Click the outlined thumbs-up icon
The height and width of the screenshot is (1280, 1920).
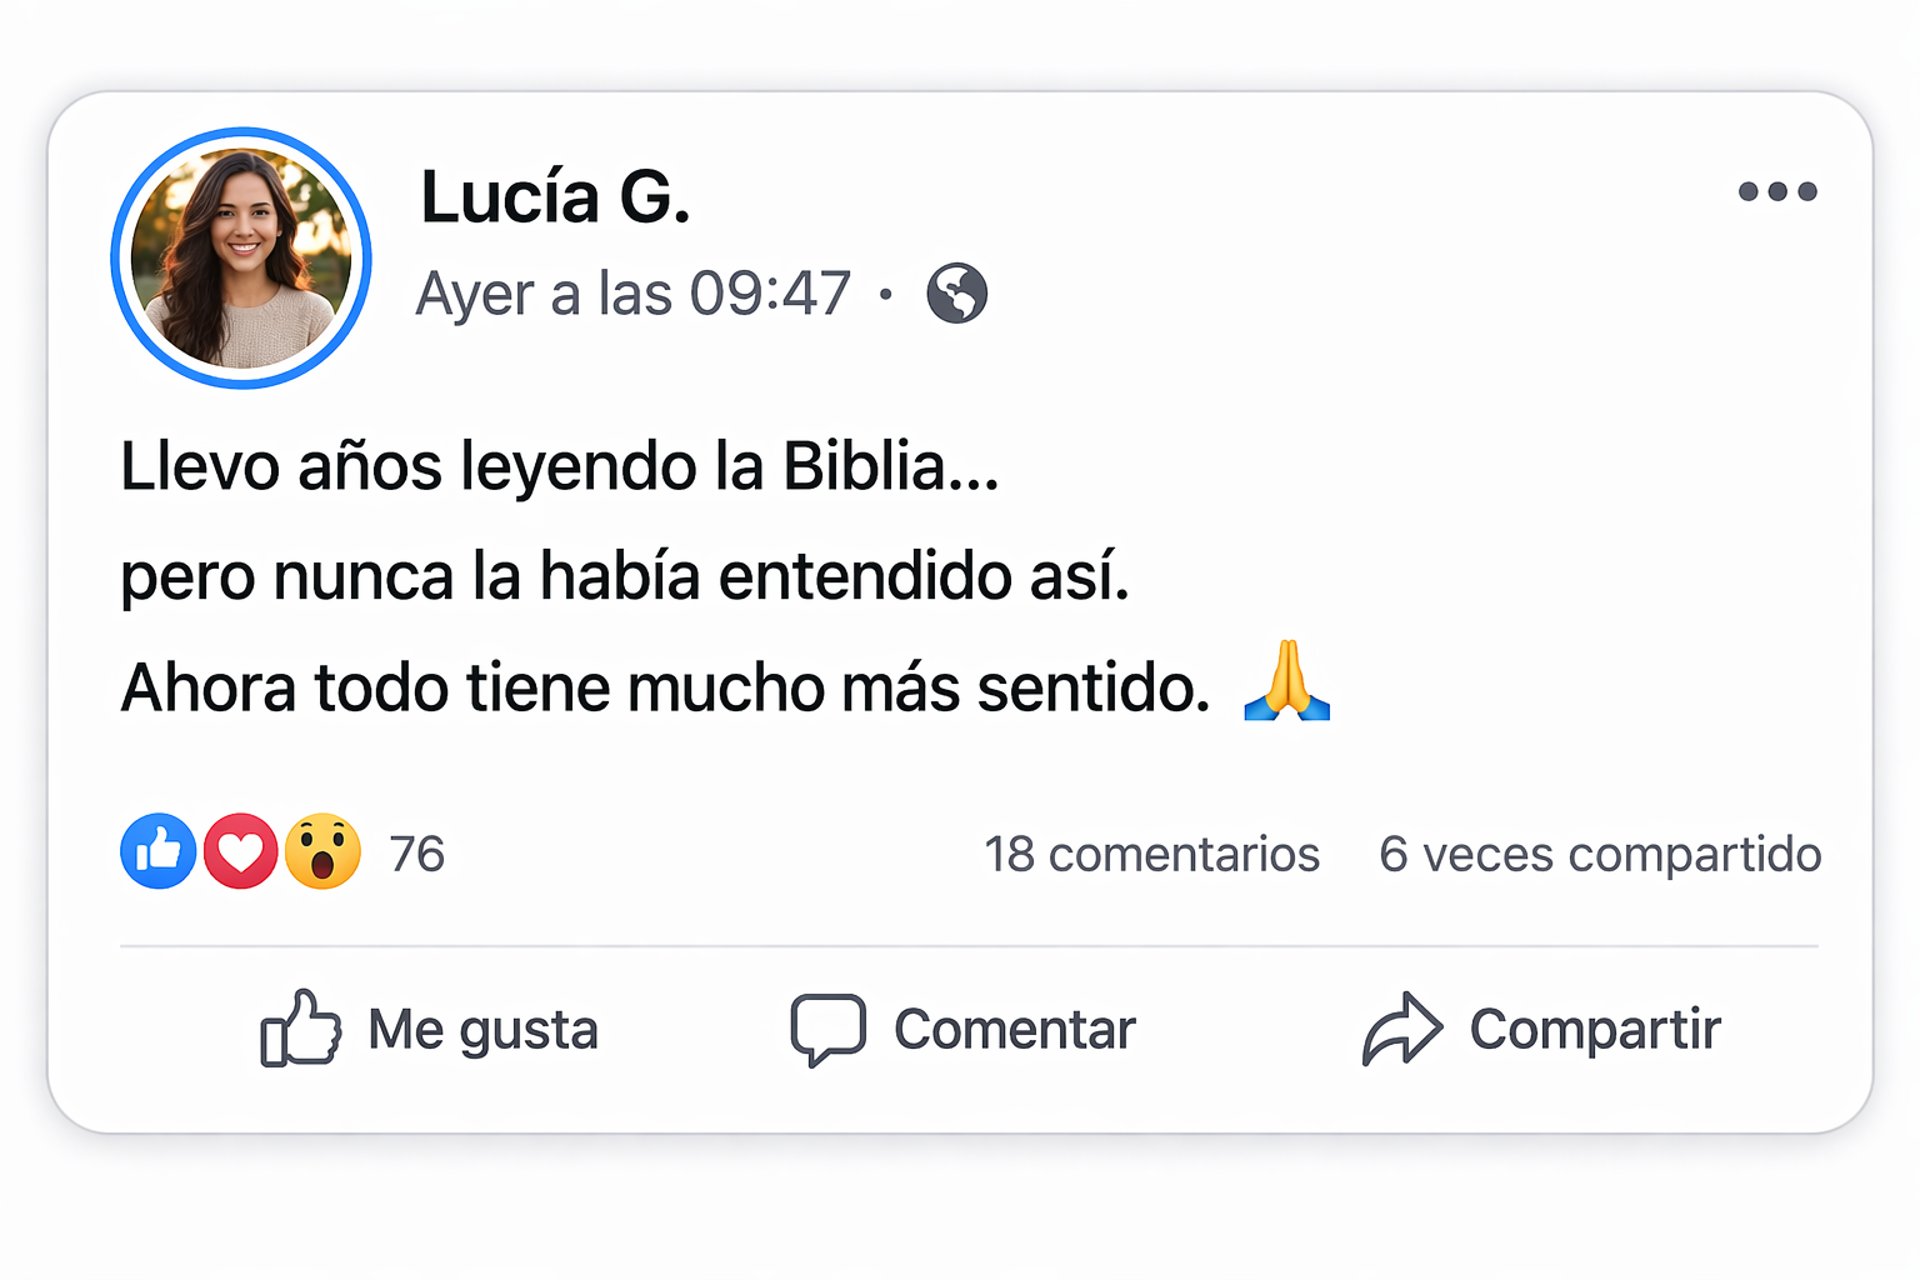[300, 1028]
